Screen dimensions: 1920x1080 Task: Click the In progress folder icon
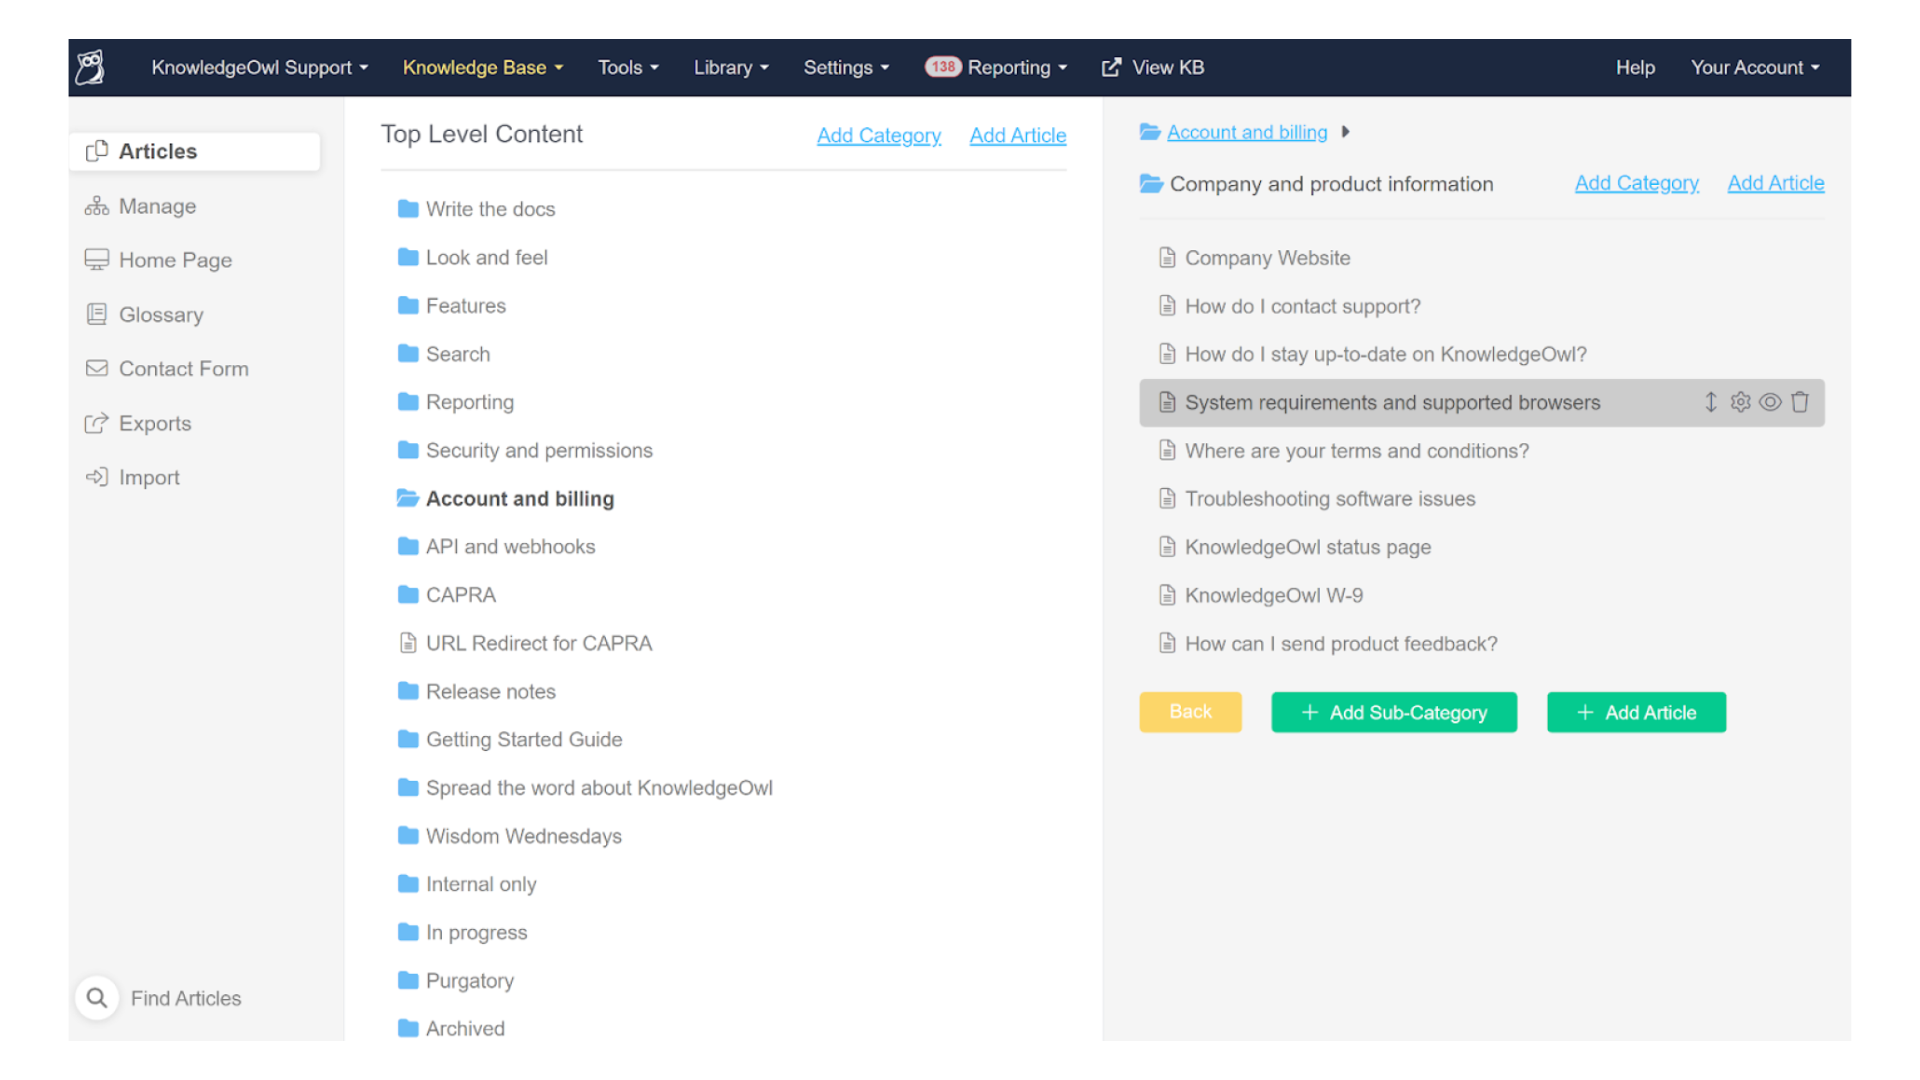pos(408,931)
